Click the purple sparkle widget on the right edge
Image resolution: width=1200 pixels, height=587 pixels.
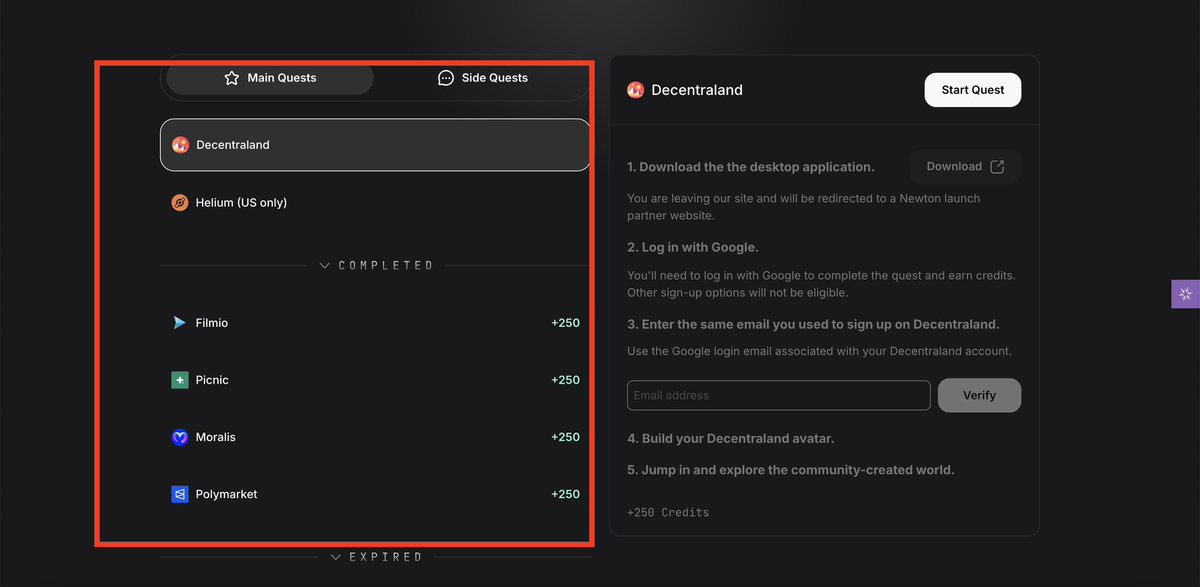point(1185,294)
